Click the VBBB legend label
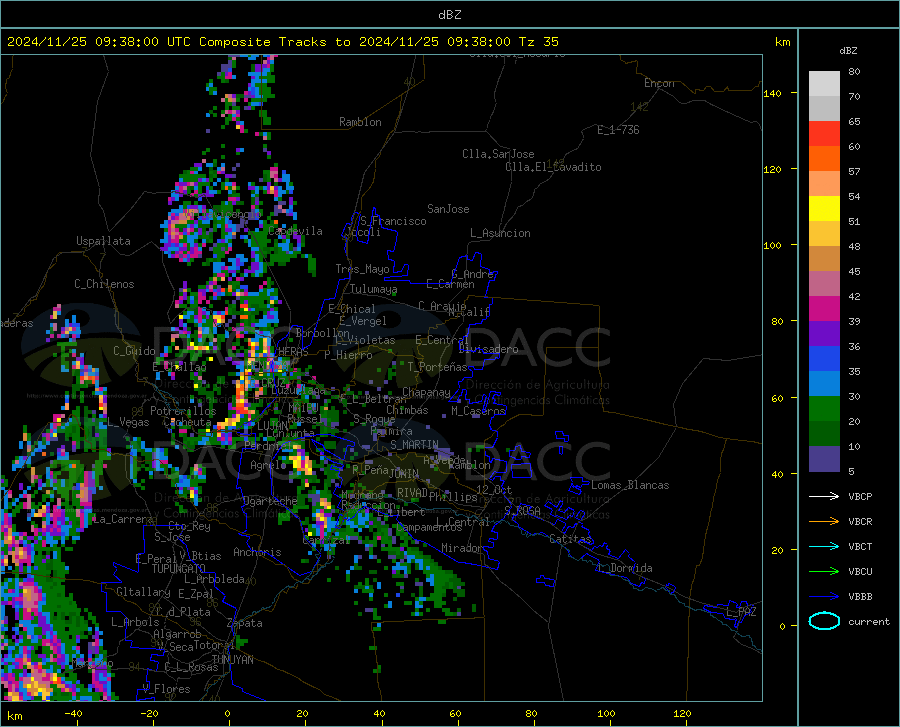 tap(860, 596)
